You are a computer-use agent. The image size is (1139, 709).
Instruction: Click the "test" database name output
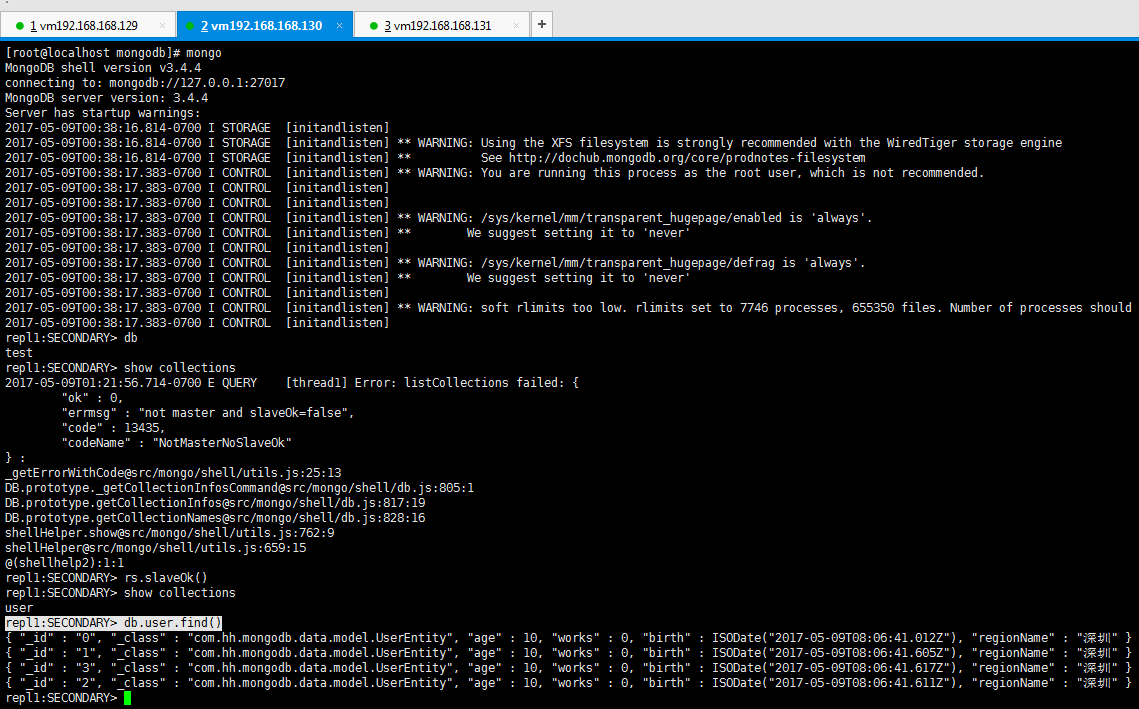[x=19, y=353]
